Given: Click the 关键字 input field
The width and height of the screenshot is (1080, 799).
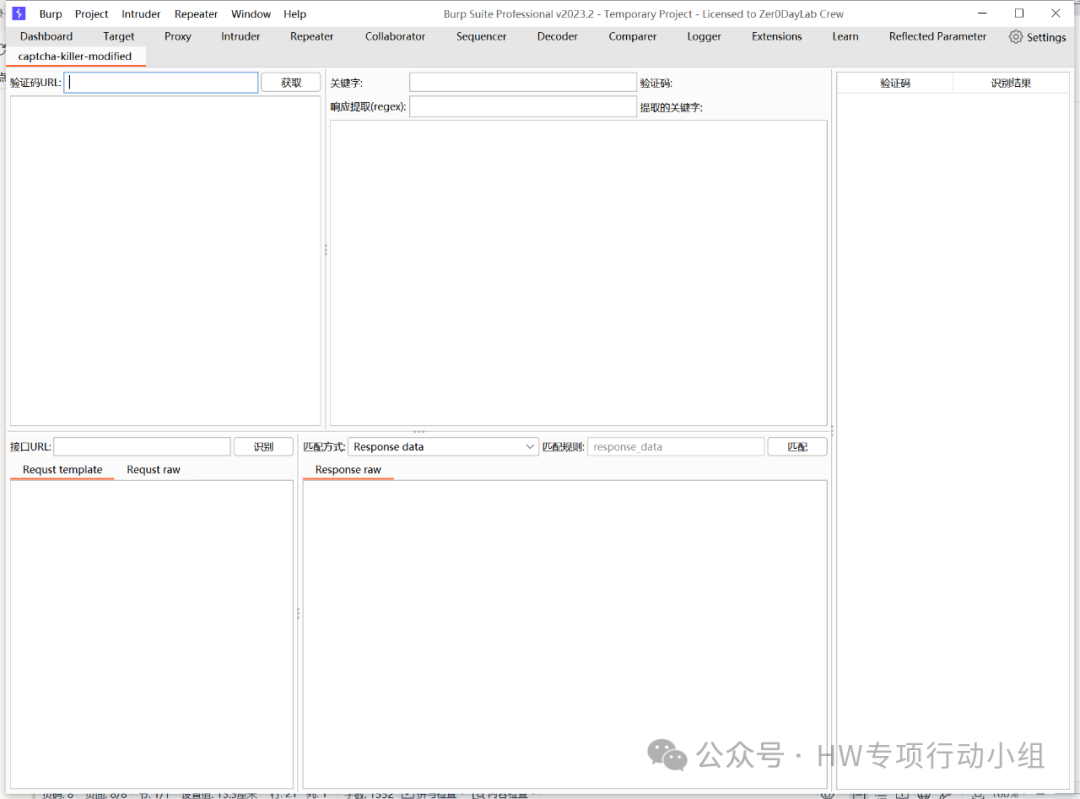Looking at the screenshot, I should (523, 83).
